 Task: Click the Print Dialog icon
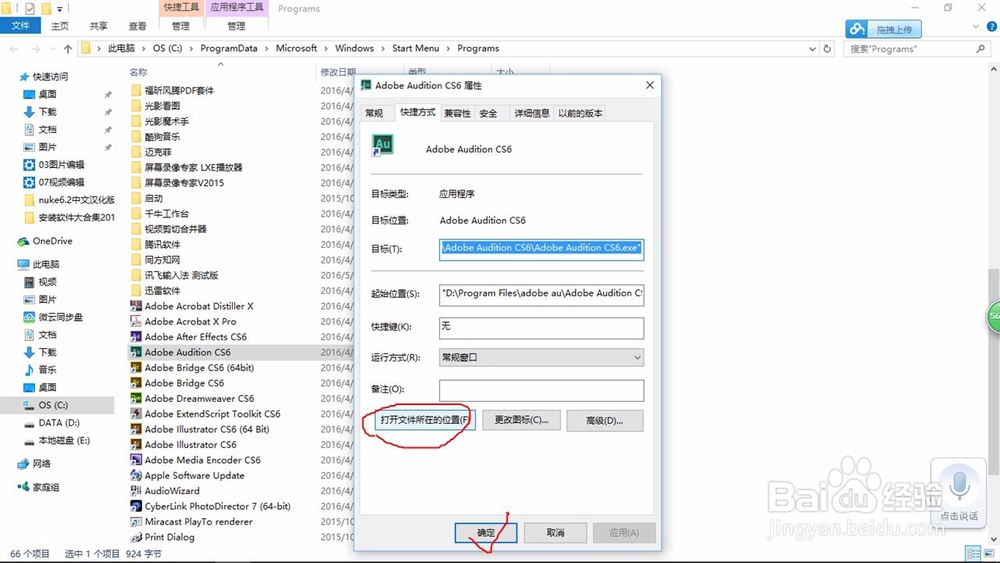tap(136, 537)
